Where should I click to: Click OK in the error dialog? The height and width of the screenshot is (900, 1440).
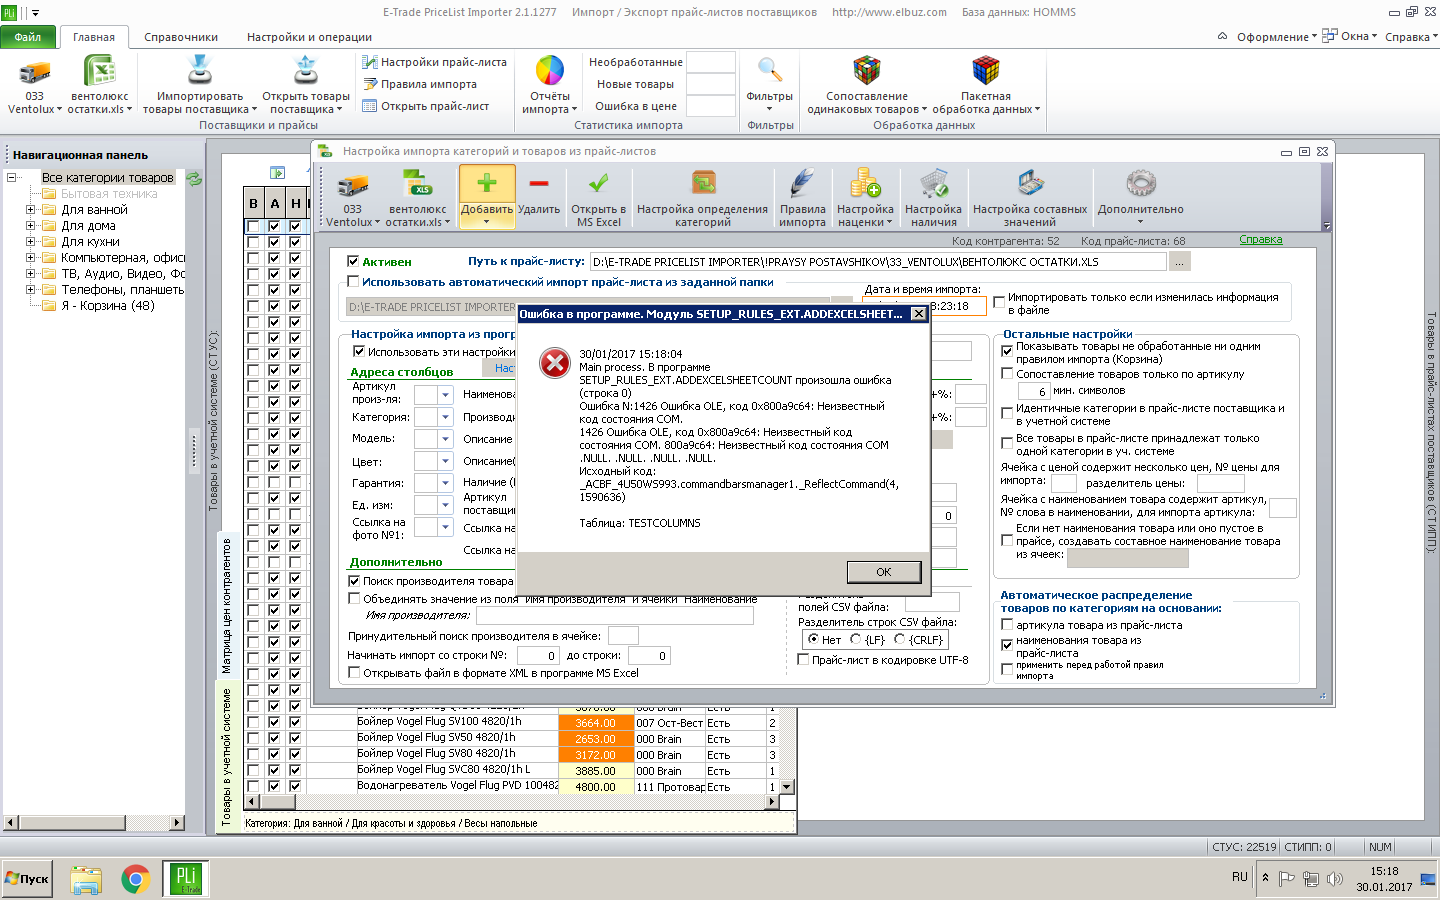(883, 572)
